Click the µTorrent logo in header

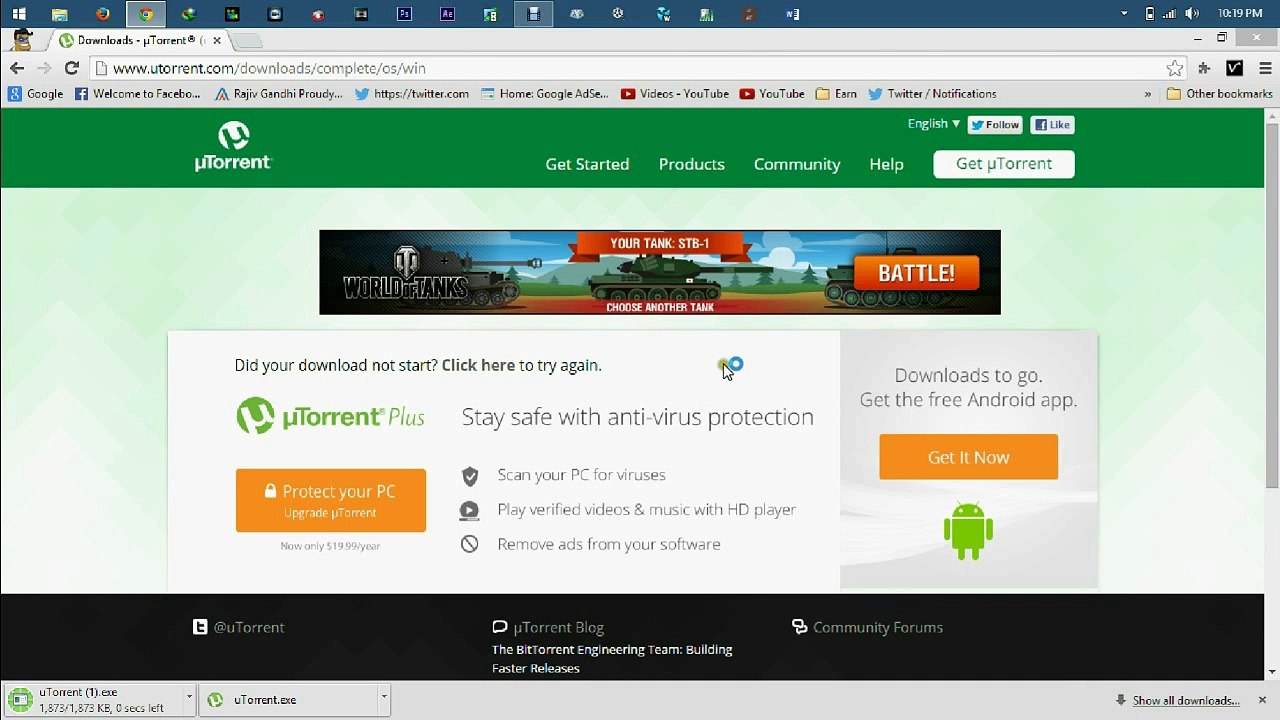pyautogui.click(x=233, y=147)
